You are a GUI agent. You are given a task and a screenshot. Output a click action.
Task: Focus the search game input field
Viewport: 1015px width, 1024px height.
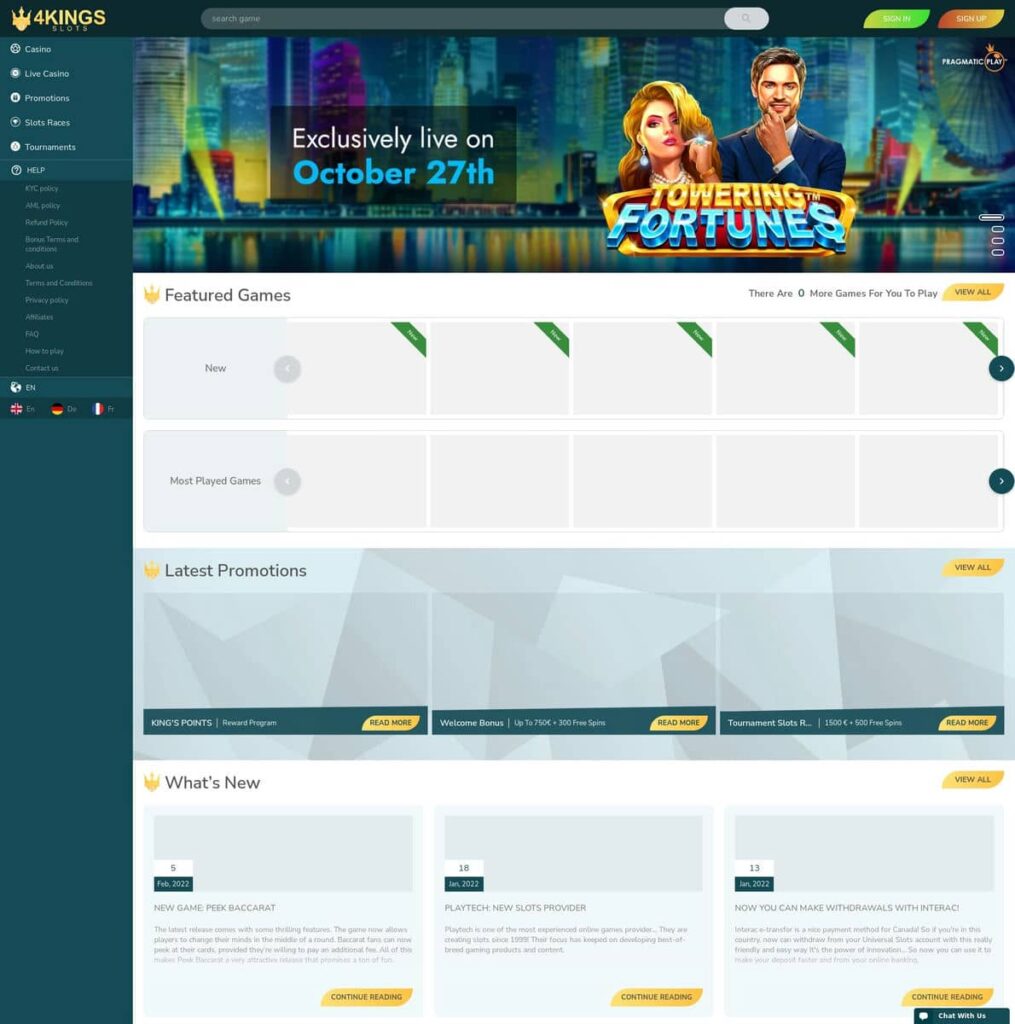click(462, 18)
